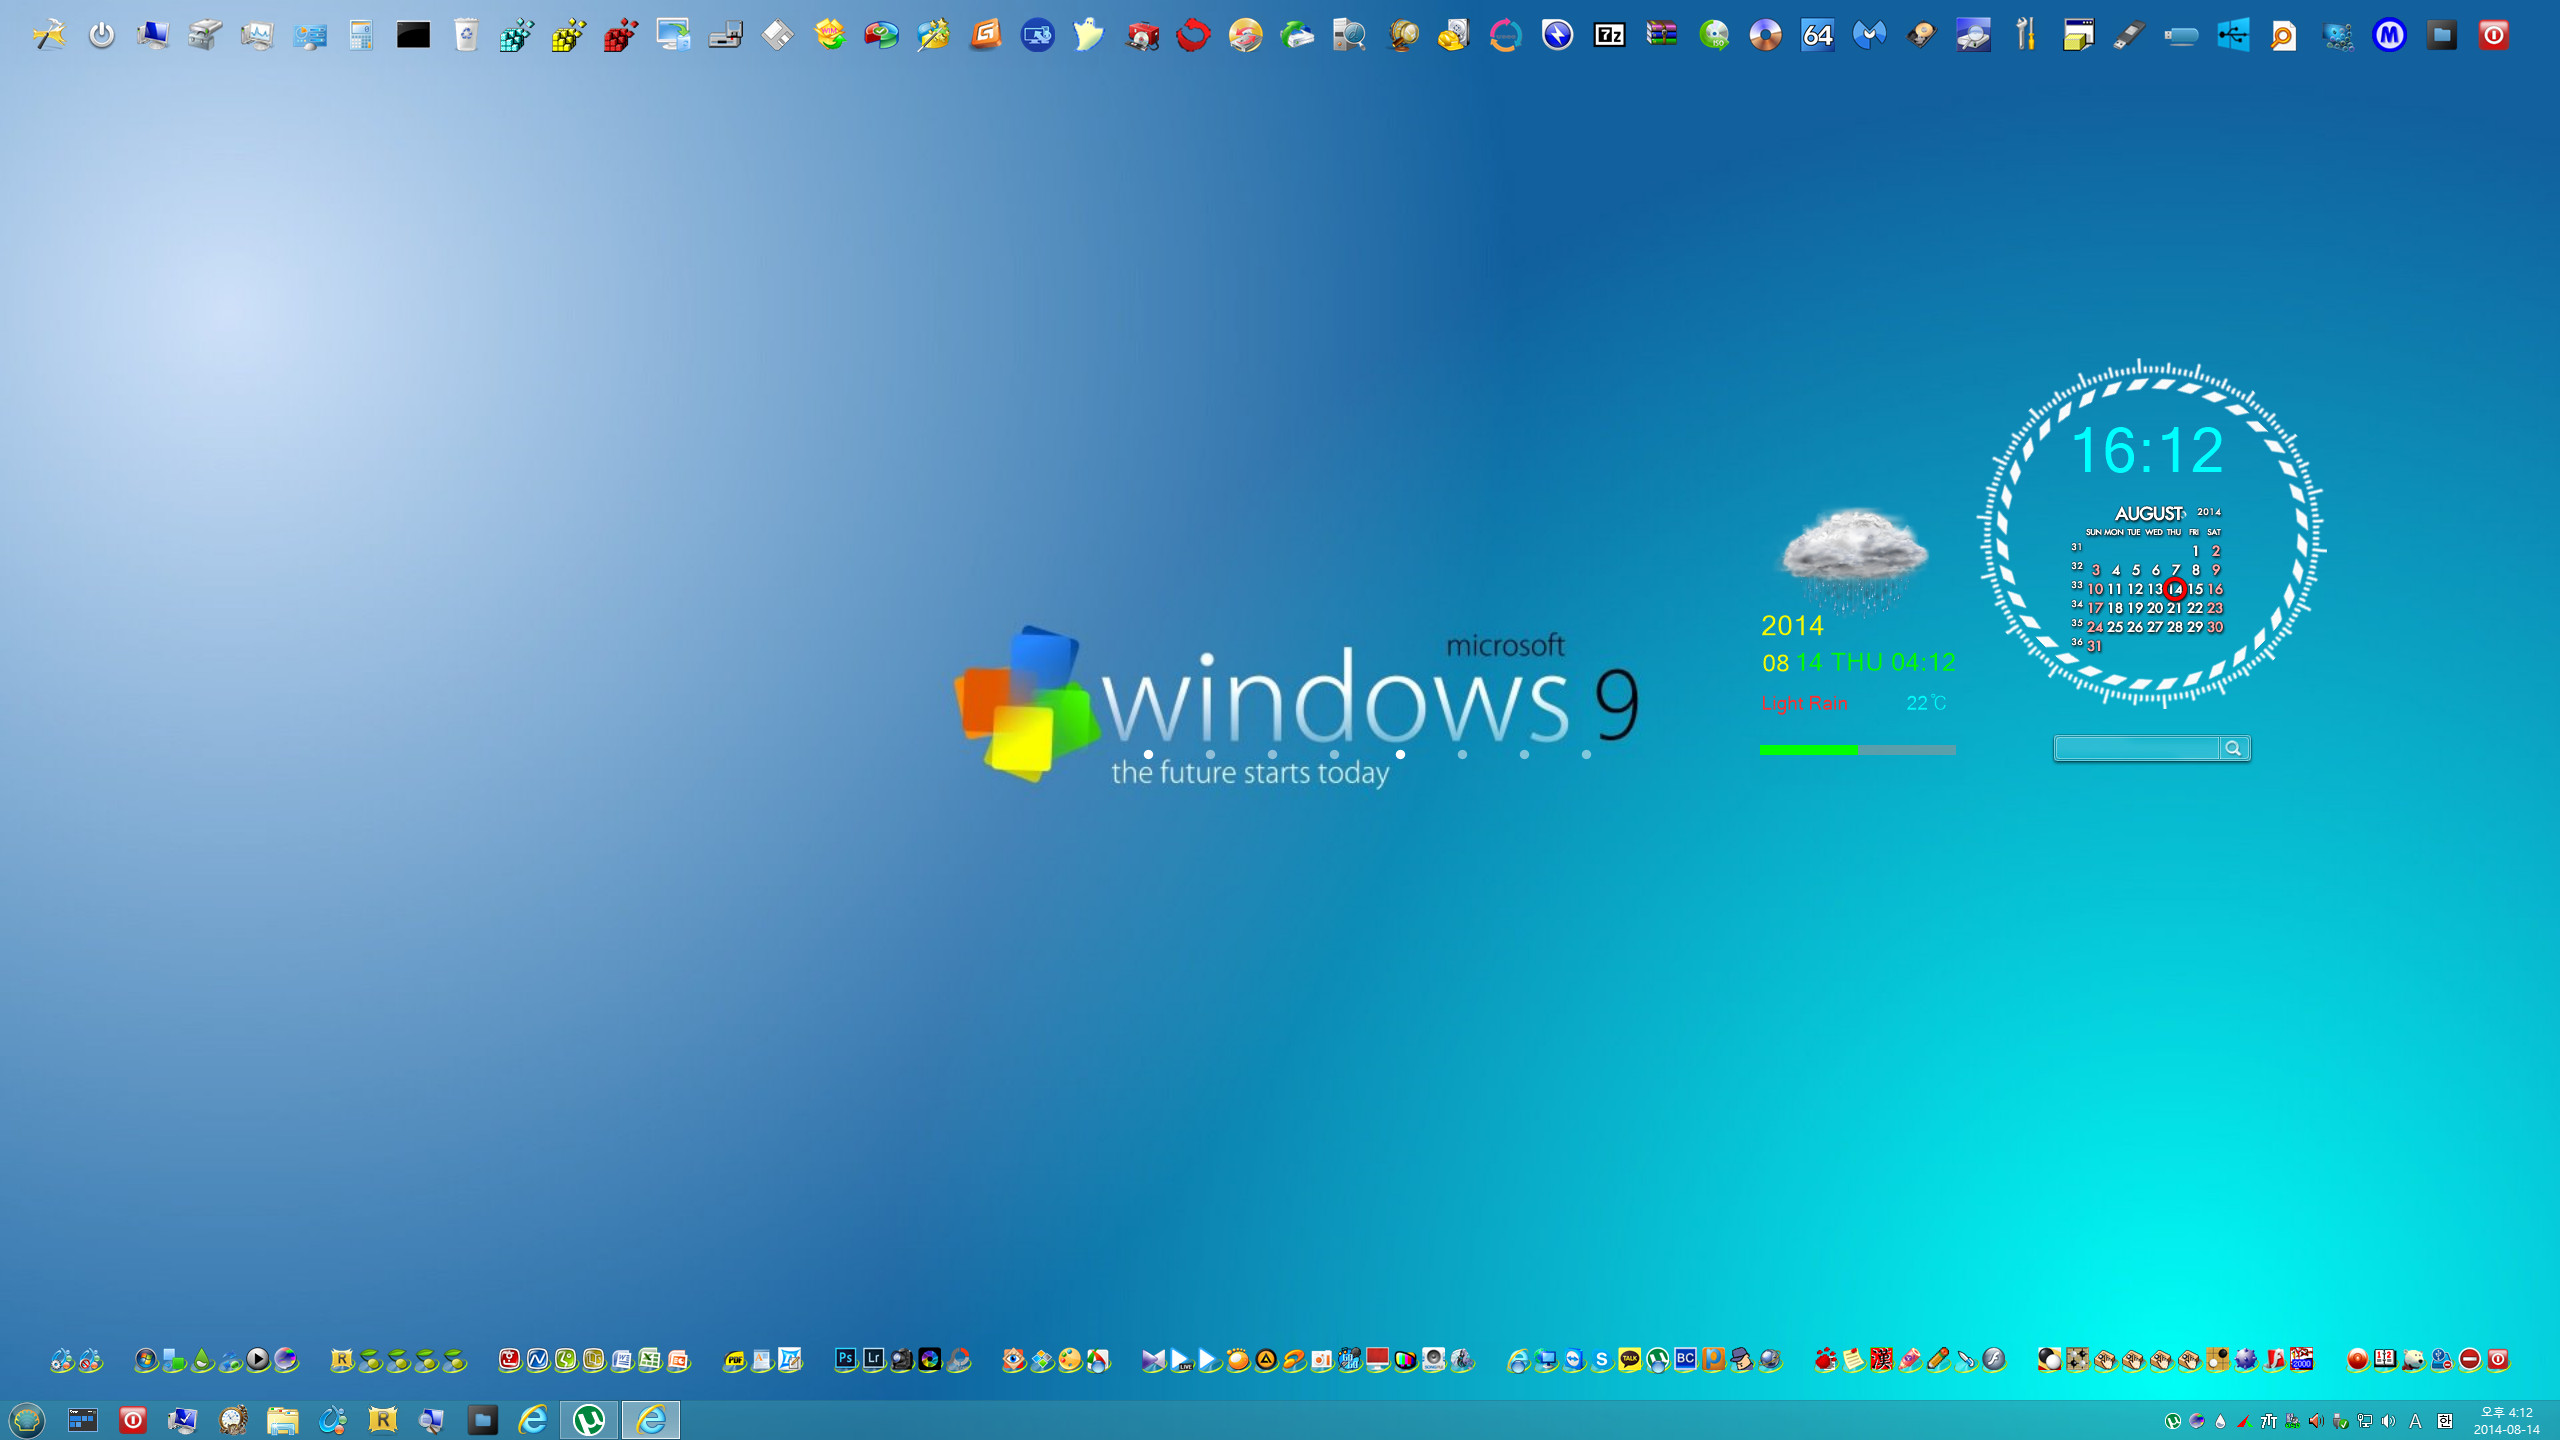Click the Light Rain weather text
The image size is (2560, 1440).
tap(1804, 703)
